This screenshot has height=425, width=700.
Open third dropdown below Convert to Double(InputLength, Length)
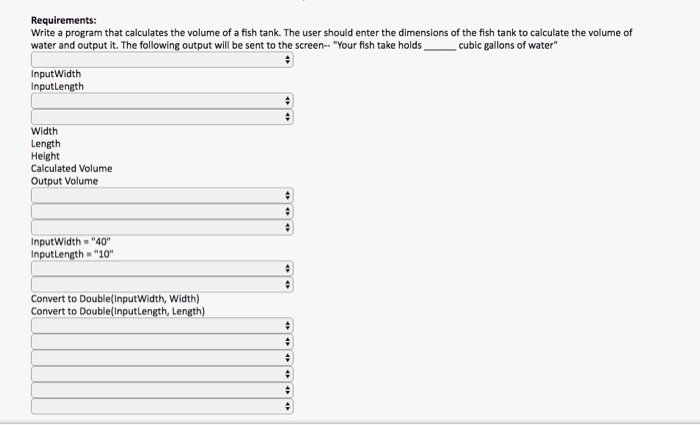(162, 358)
